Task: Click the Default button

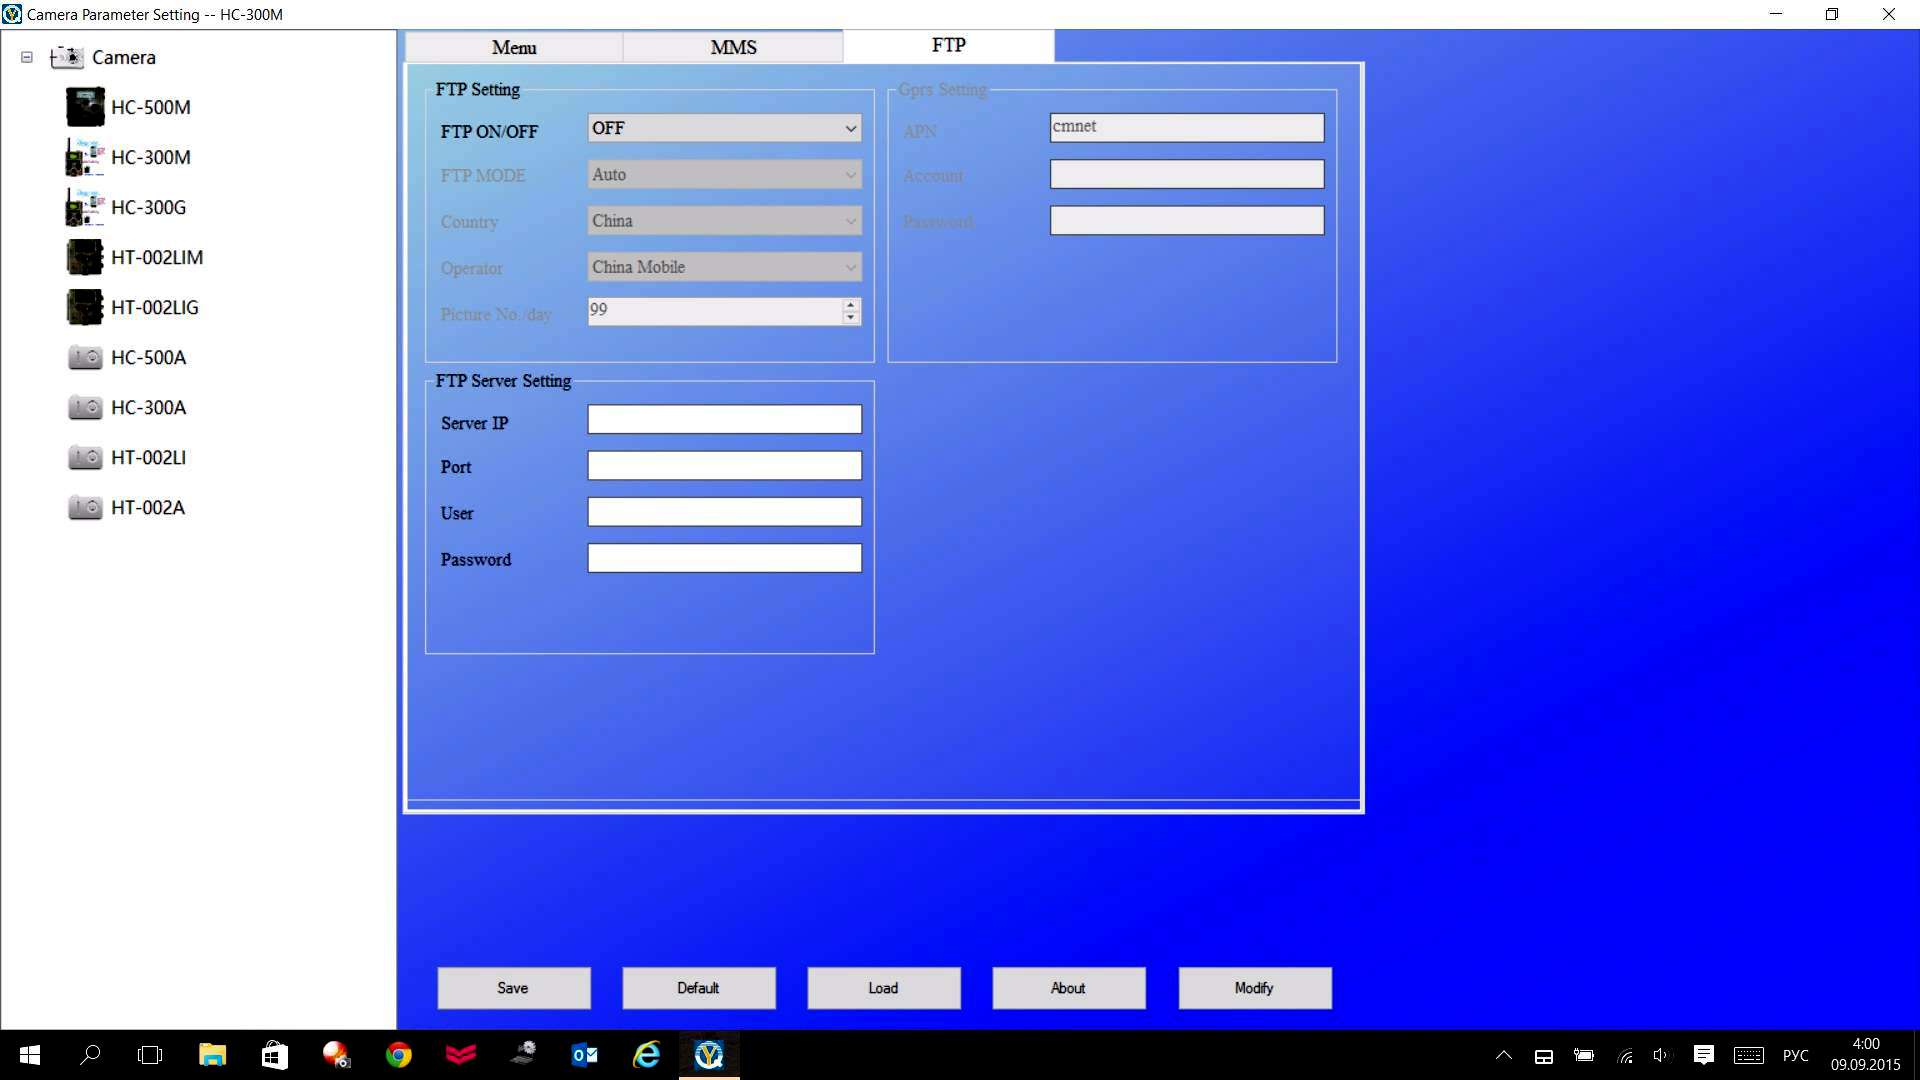Action: [699, 986]
